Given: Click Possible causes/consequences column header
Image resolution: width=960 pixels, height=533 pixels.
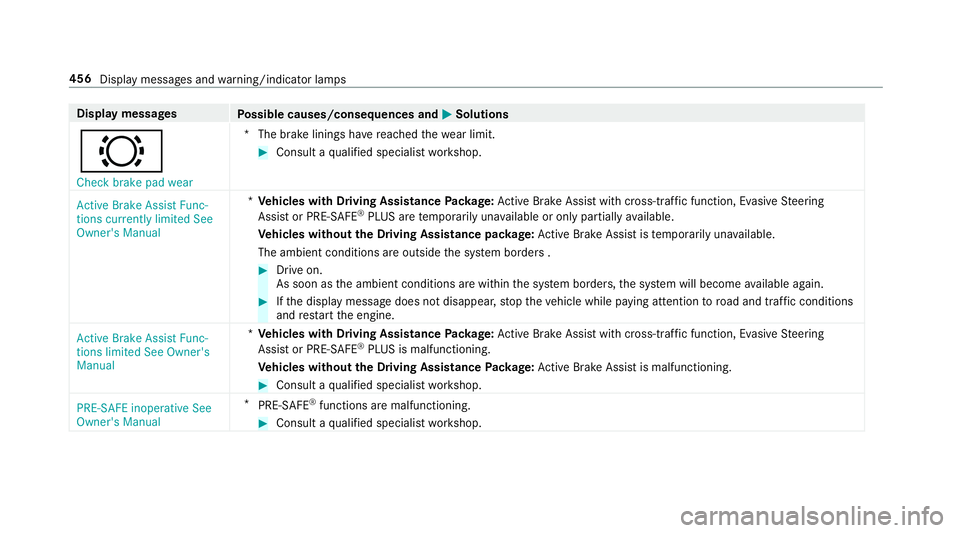Looking at the screenshot, I should tap(337, 114).
